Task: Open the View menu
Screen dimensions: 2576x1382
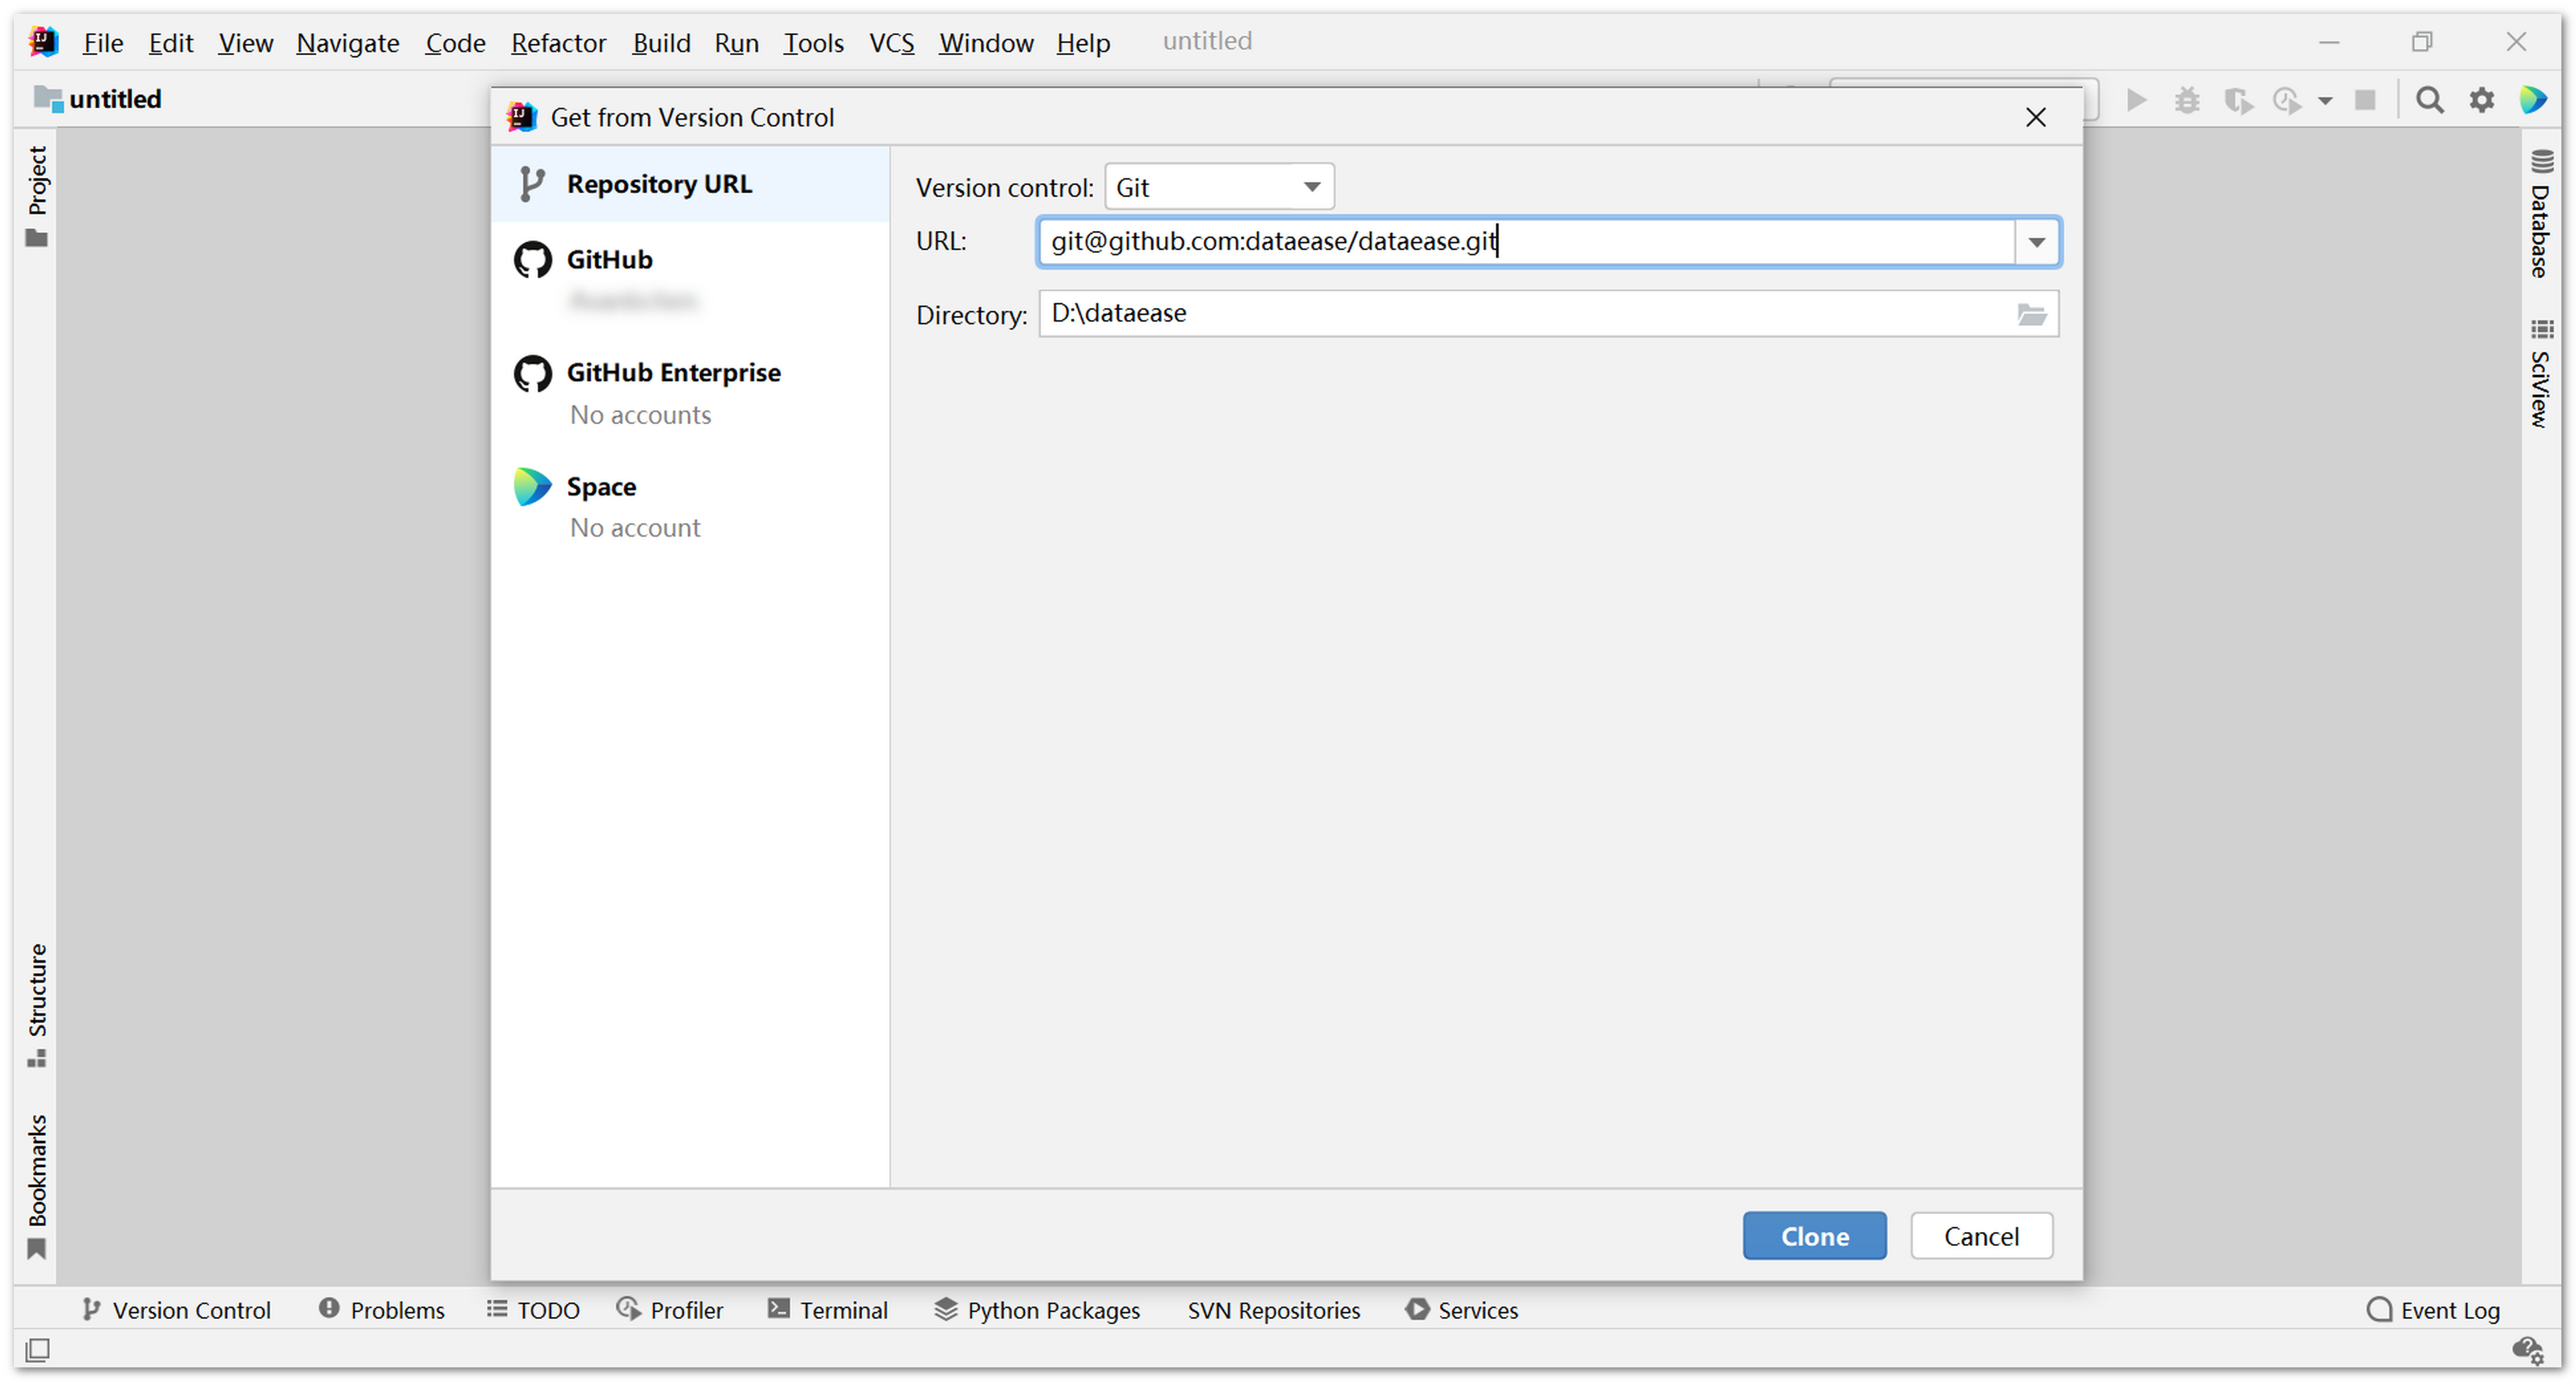Action: coord(246,43)
